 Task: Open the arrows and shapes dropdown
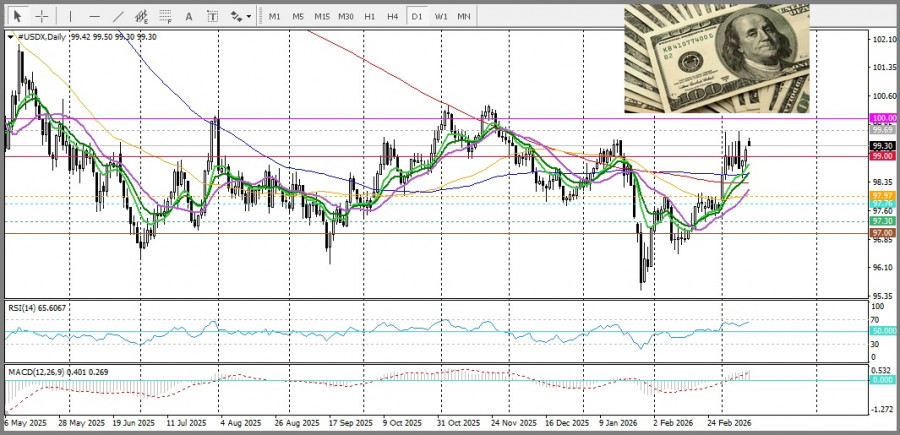coord(240,16)
